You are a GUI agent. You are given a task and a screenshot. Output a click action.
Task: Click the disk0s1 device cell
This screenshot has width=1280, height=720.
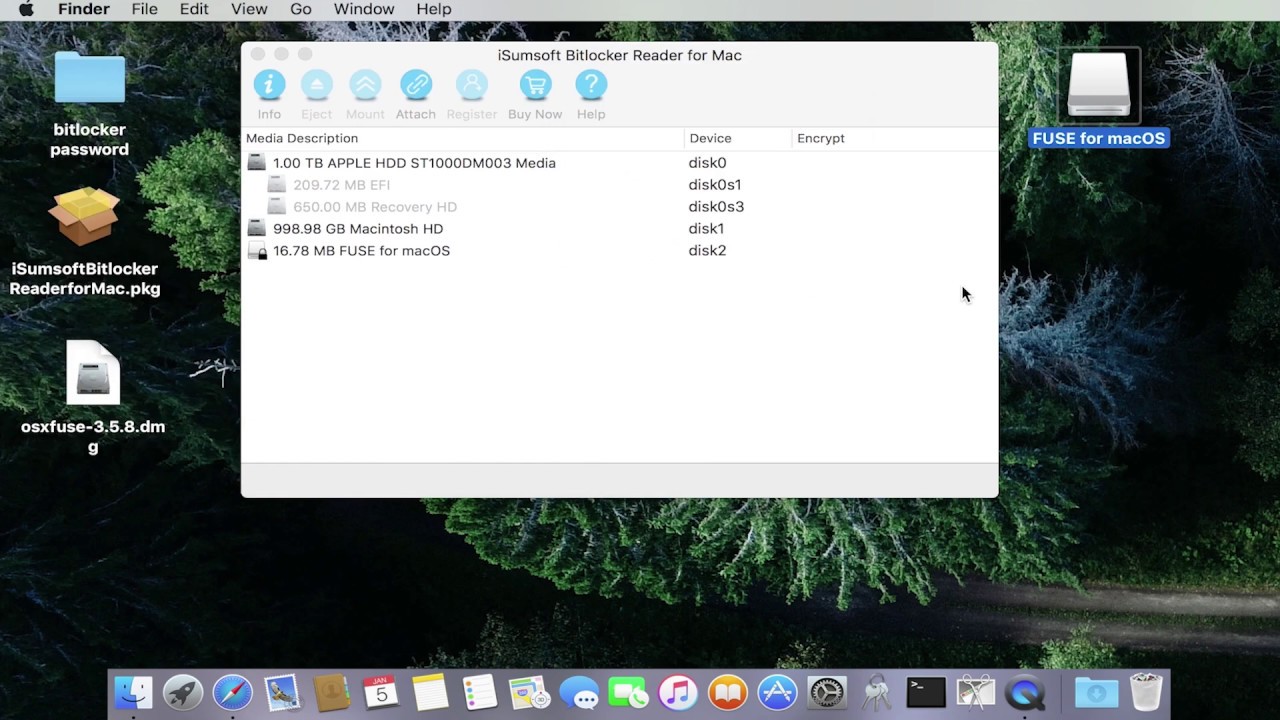pos(715,185)
